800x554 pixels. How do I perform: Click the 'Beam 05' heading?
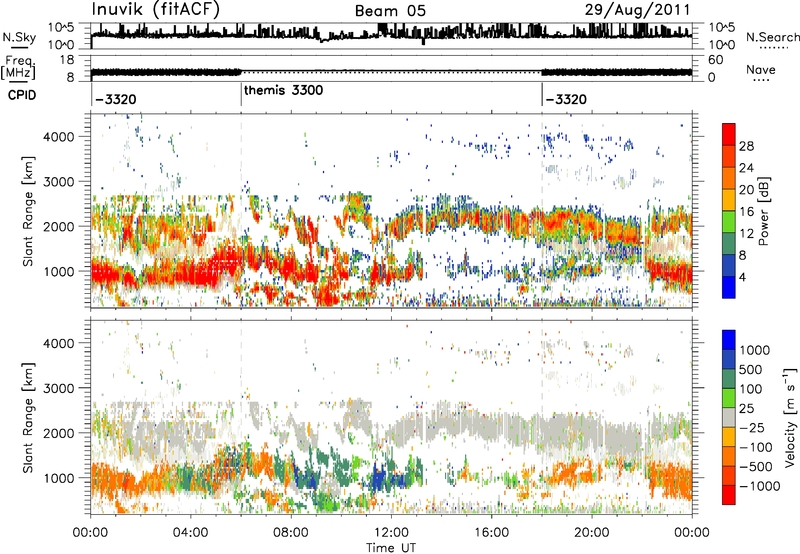[x=390, y=11]
